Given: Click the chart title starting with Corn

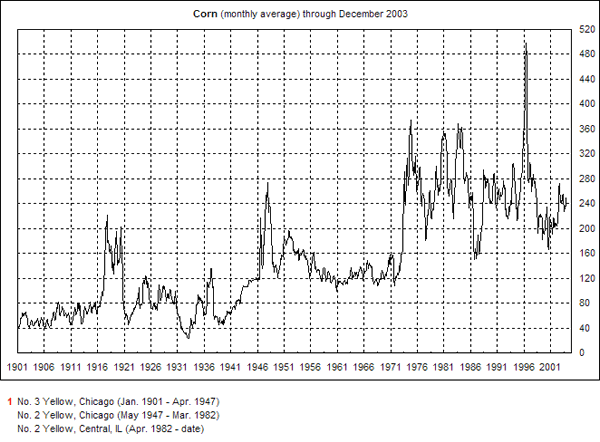Looking at the screenshot, I should [300, 15].
